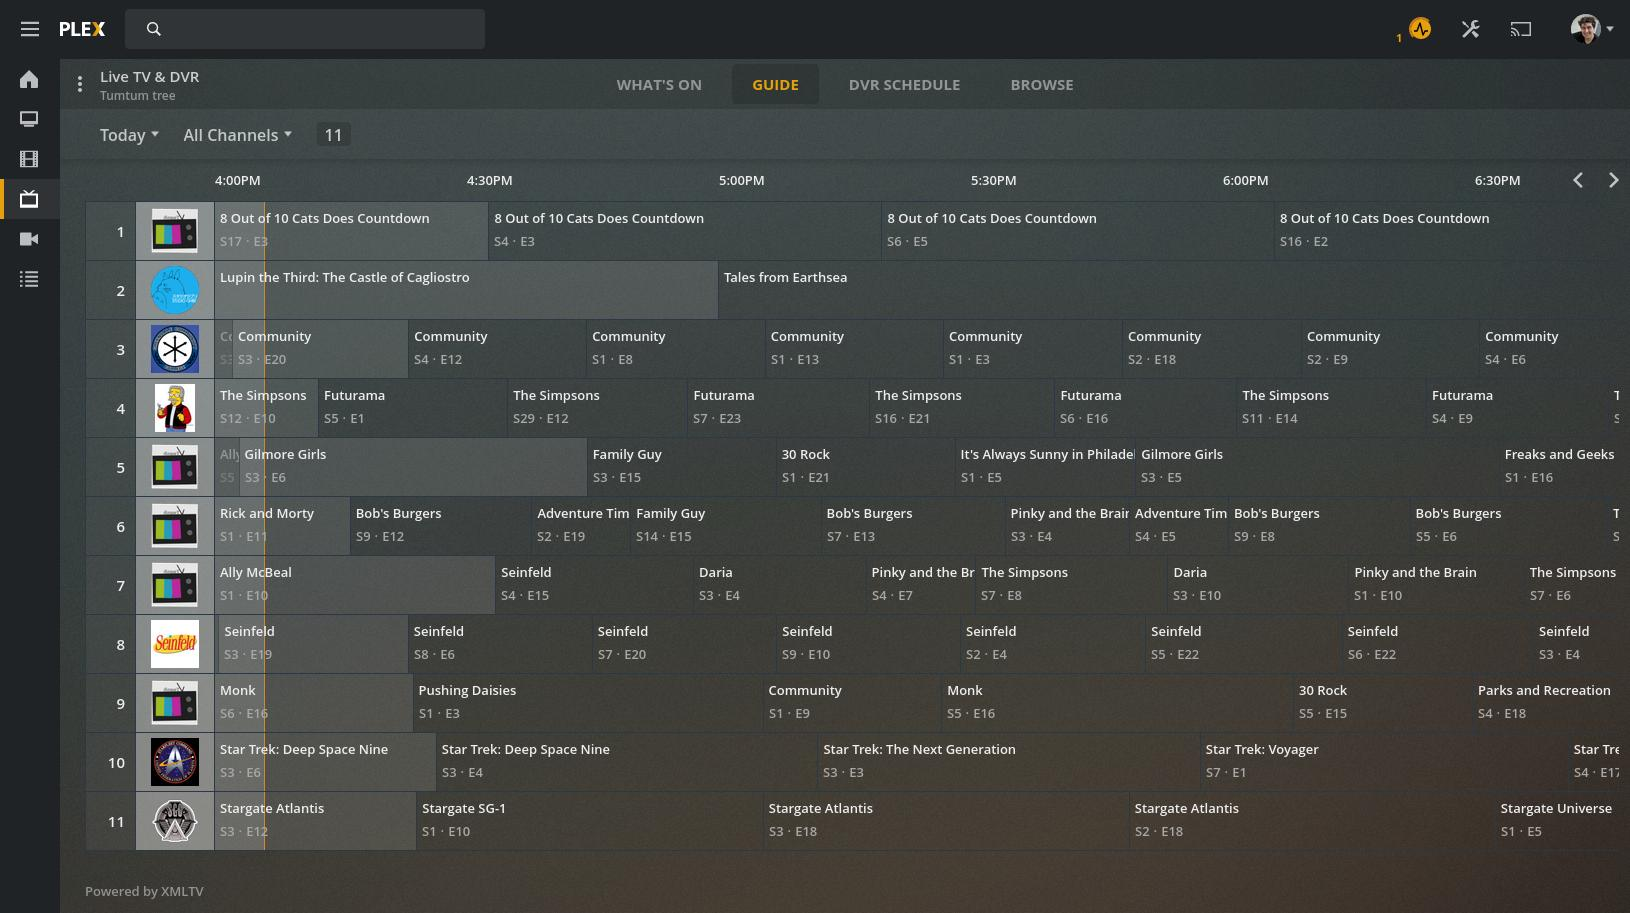Open Rick and Morty S1 E11
This screenshot has width=1630, height=913.
pos(282,526)
